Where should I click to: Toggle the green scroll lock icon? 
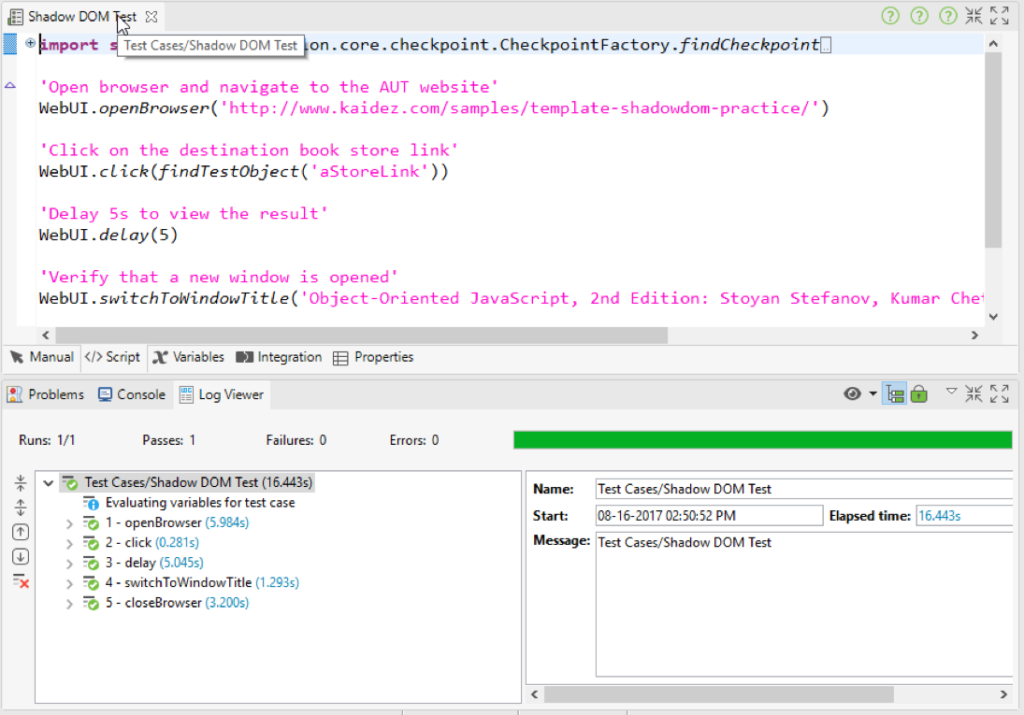[919, 394]
